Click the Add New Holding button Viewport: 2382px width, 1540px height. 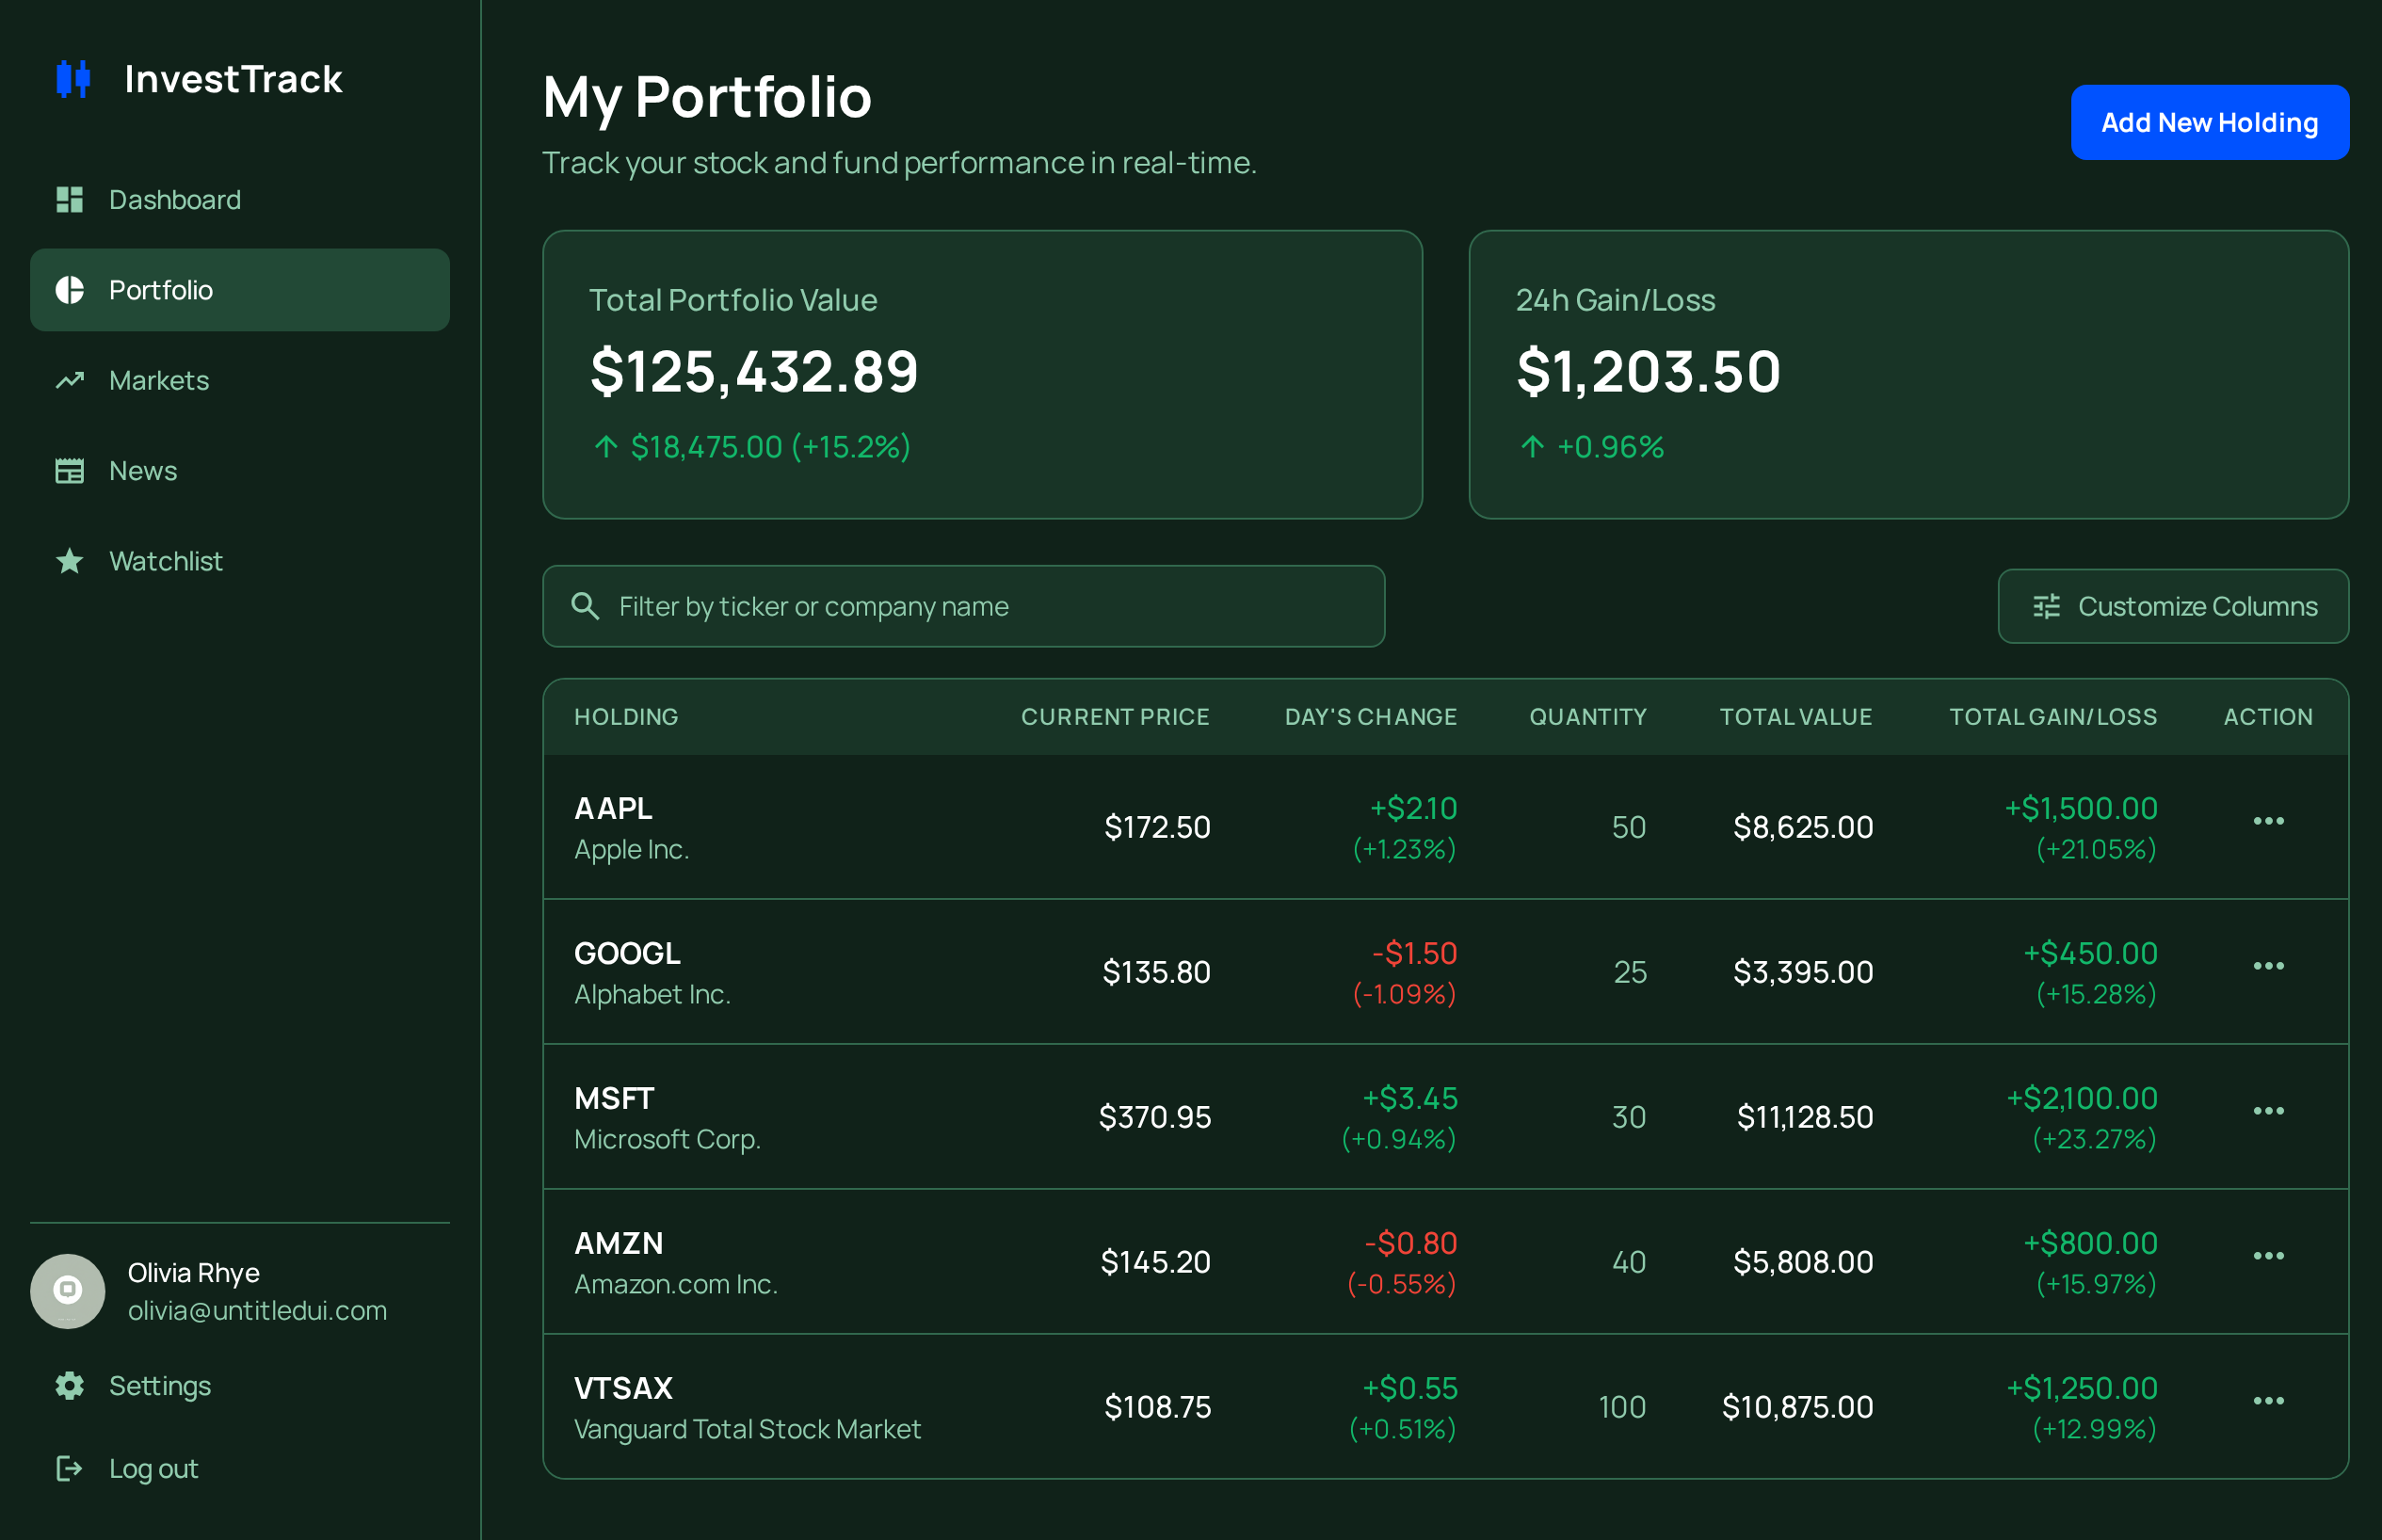pyautogui.click(x=2209, y=122)
